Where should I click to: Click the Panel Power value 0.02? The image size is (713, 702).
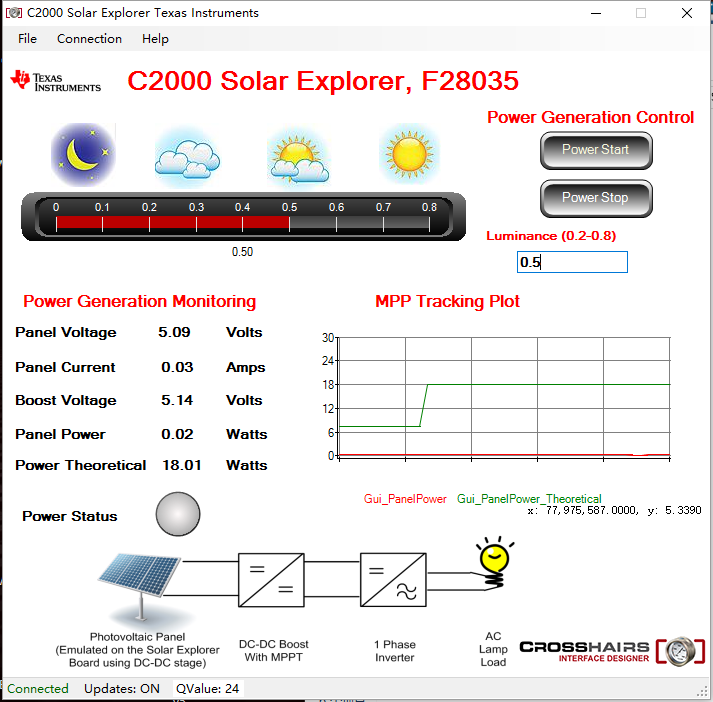[x=177, y=434]
